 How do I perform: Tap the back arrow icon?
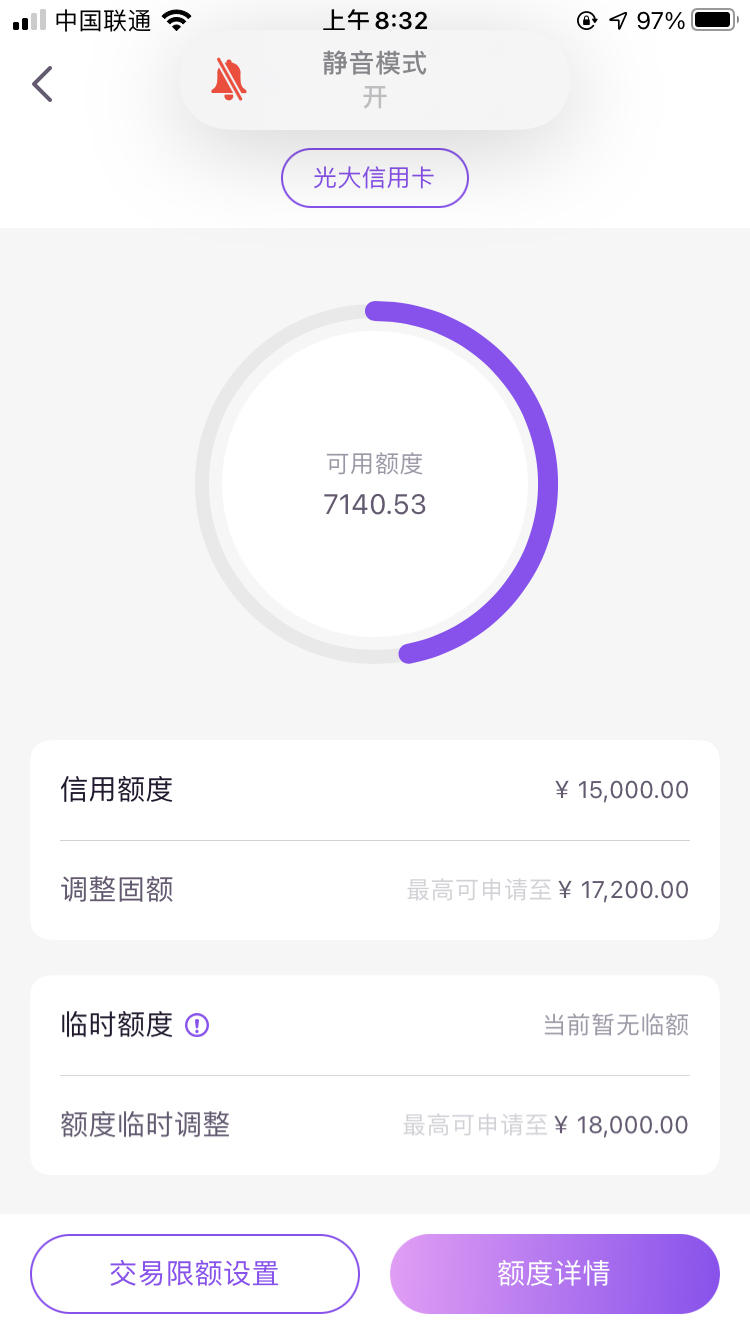point(42,84)
